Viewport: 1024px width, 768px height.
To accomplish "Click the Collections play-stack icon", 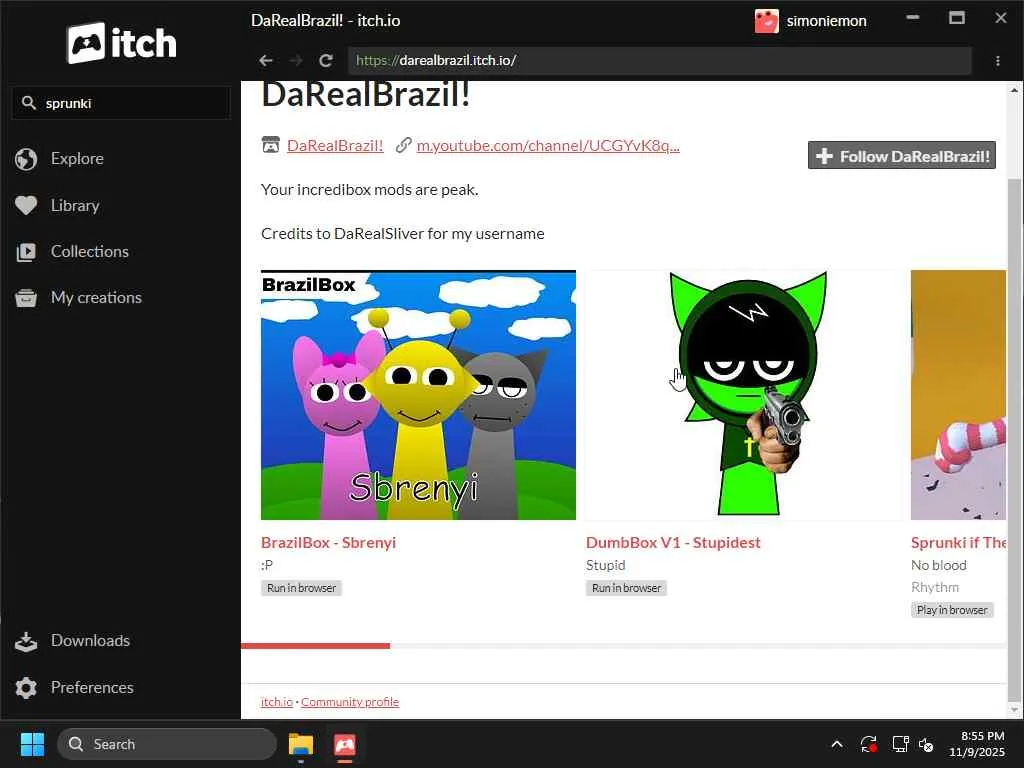I will [26, 251].
